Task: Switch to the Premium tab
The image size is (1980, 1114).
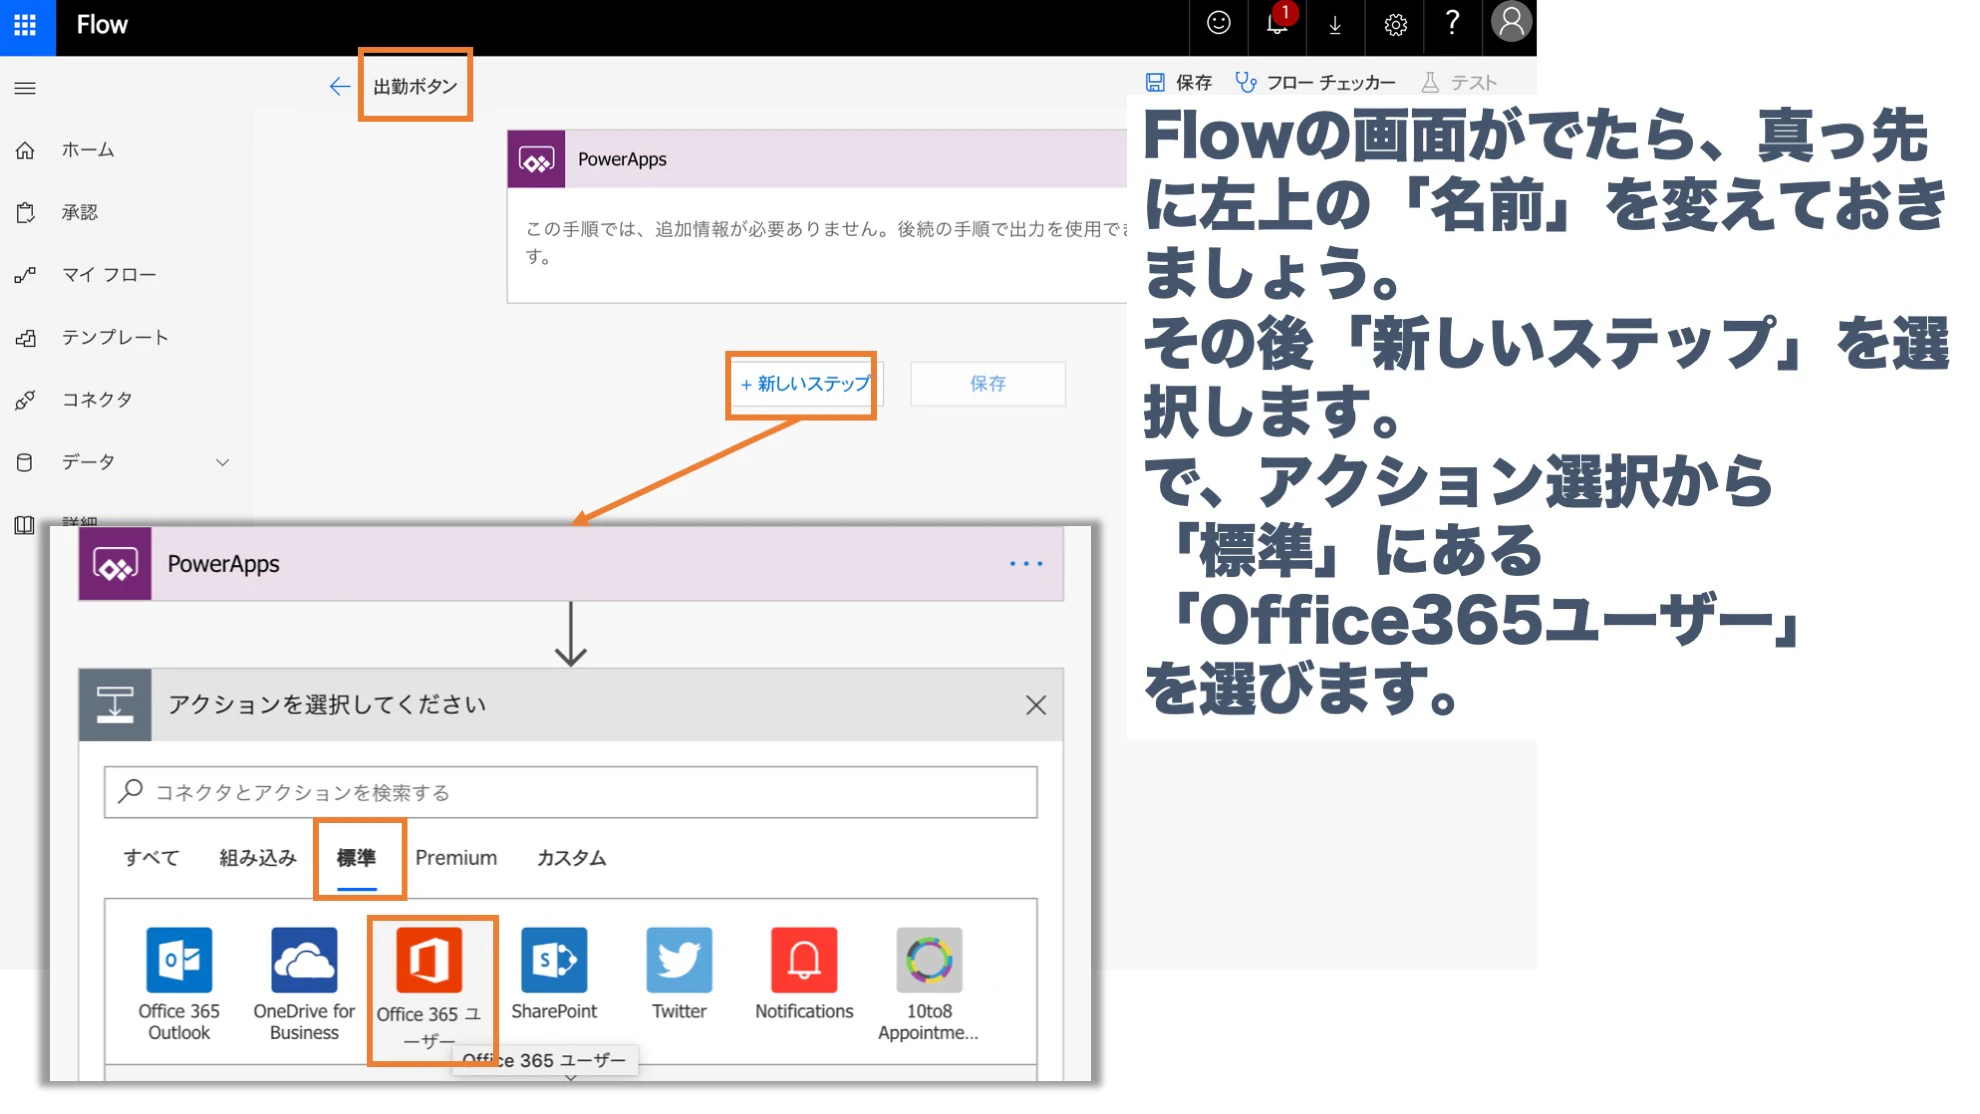Action: pos(456,858)
